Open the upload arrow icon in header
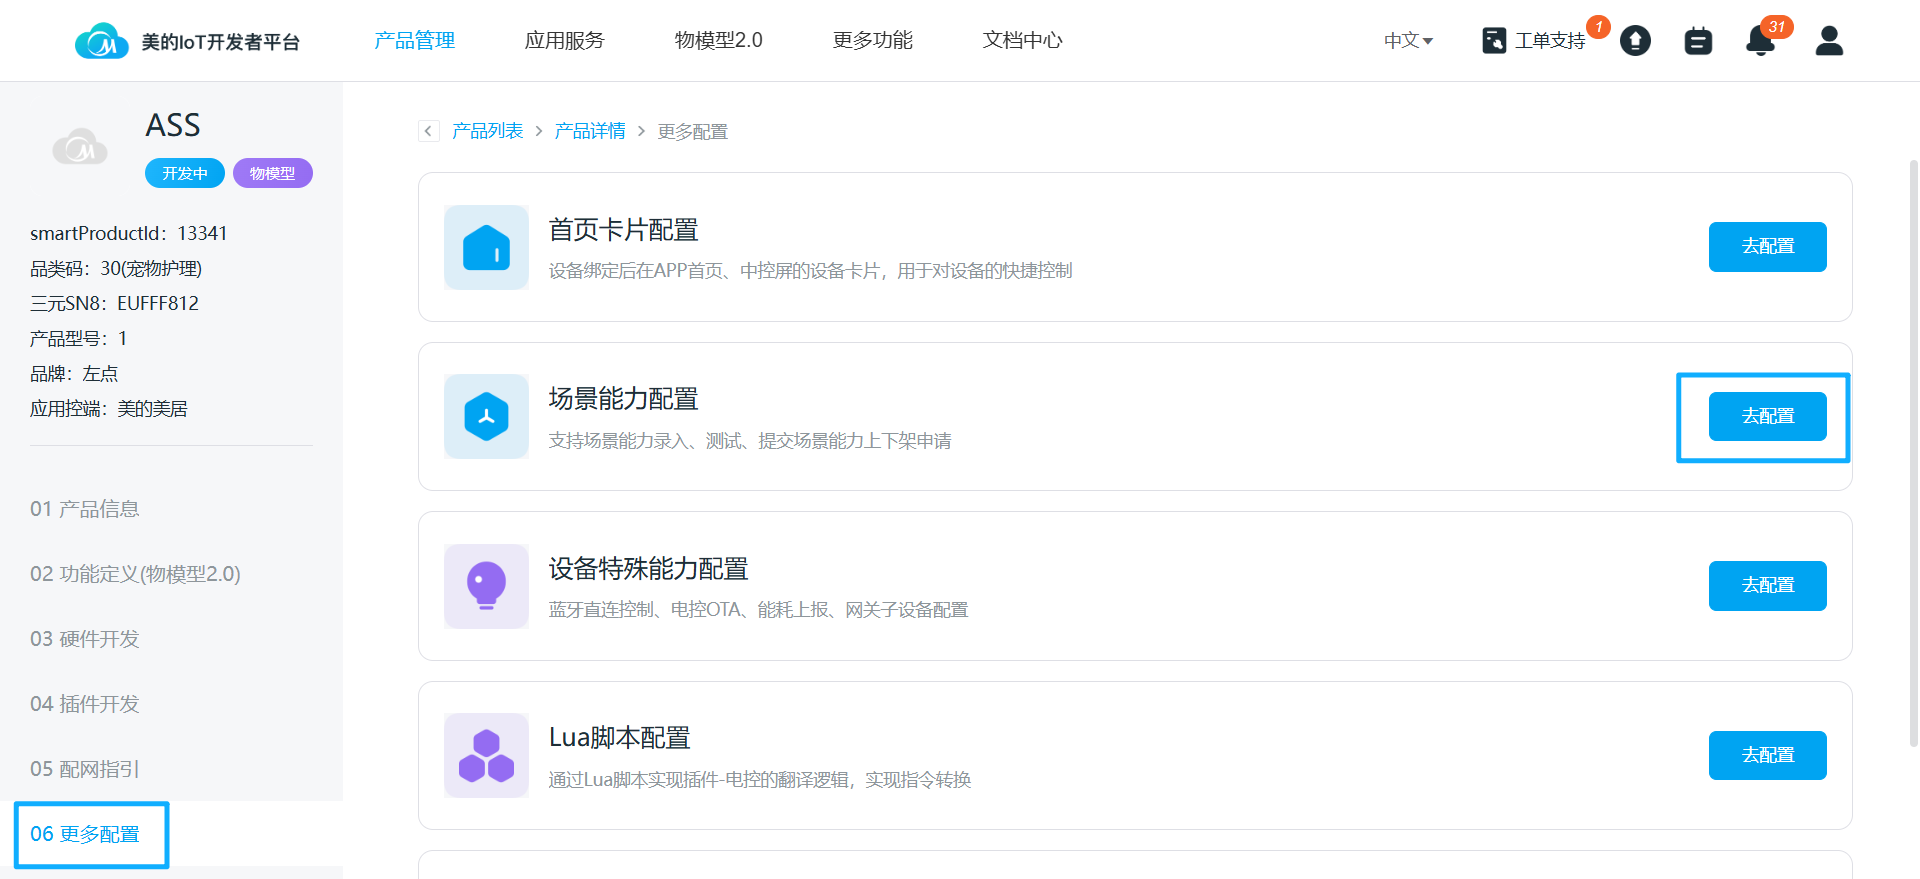The width and height of the screenshot is (1920, 879). tap(1635, 41)
